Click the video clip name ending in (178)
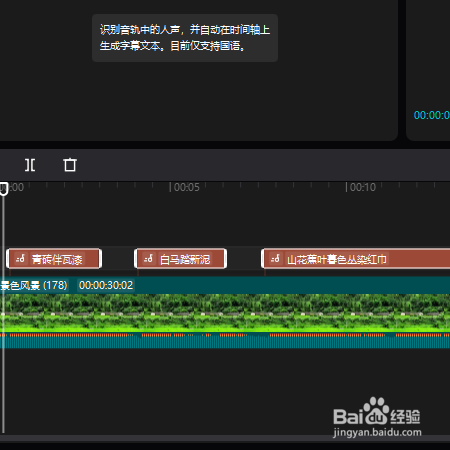This screenshot has width=450, height=450. click(x=34, y=285)
